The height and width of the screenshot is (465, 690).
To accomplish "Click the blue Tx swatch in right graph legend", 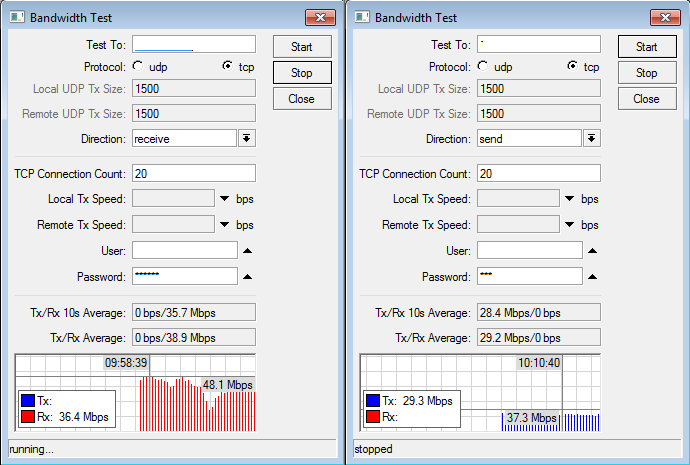I will point(373,401).
